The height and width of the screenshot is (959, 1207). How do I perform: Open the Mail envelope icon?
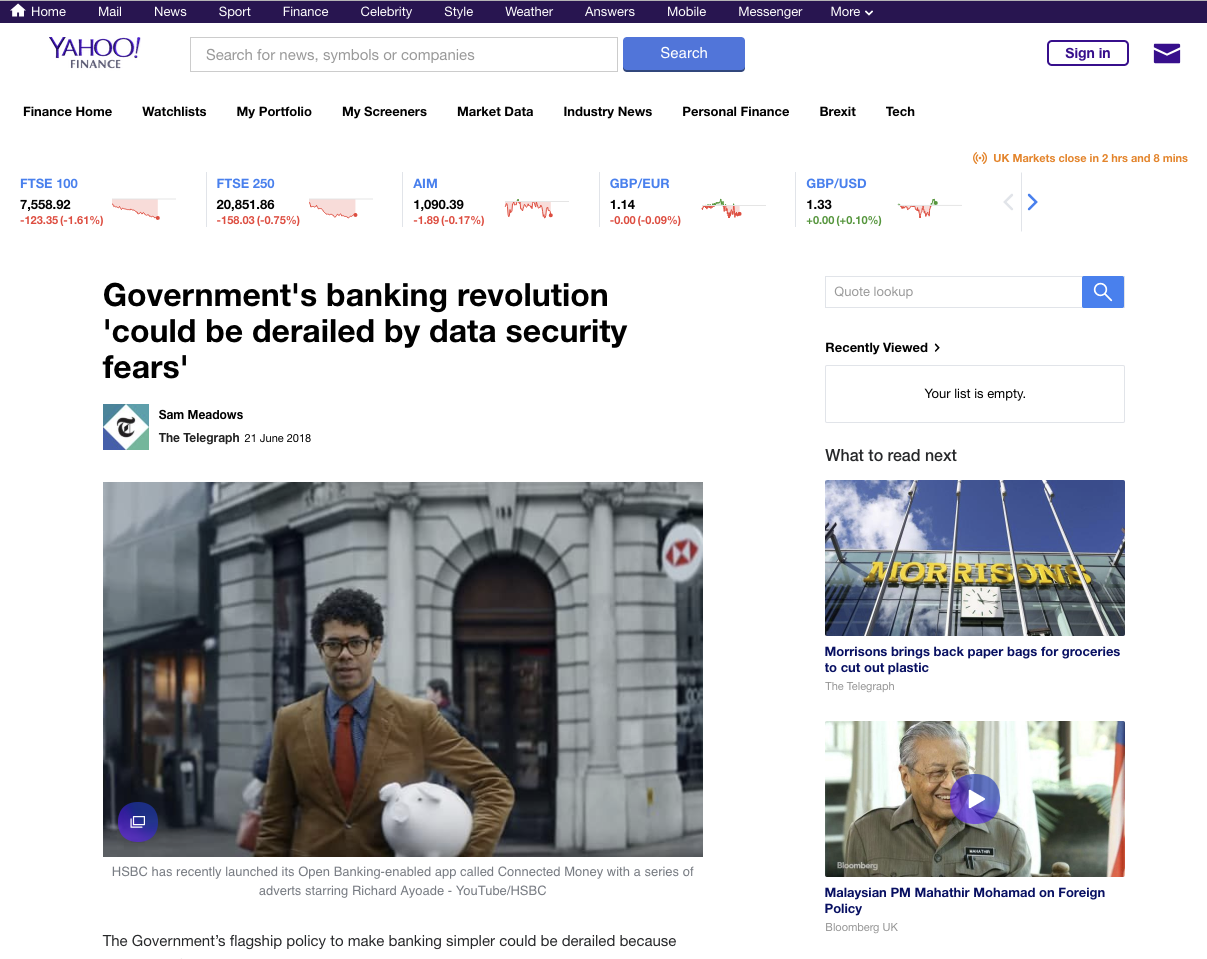pos(1167,54)
